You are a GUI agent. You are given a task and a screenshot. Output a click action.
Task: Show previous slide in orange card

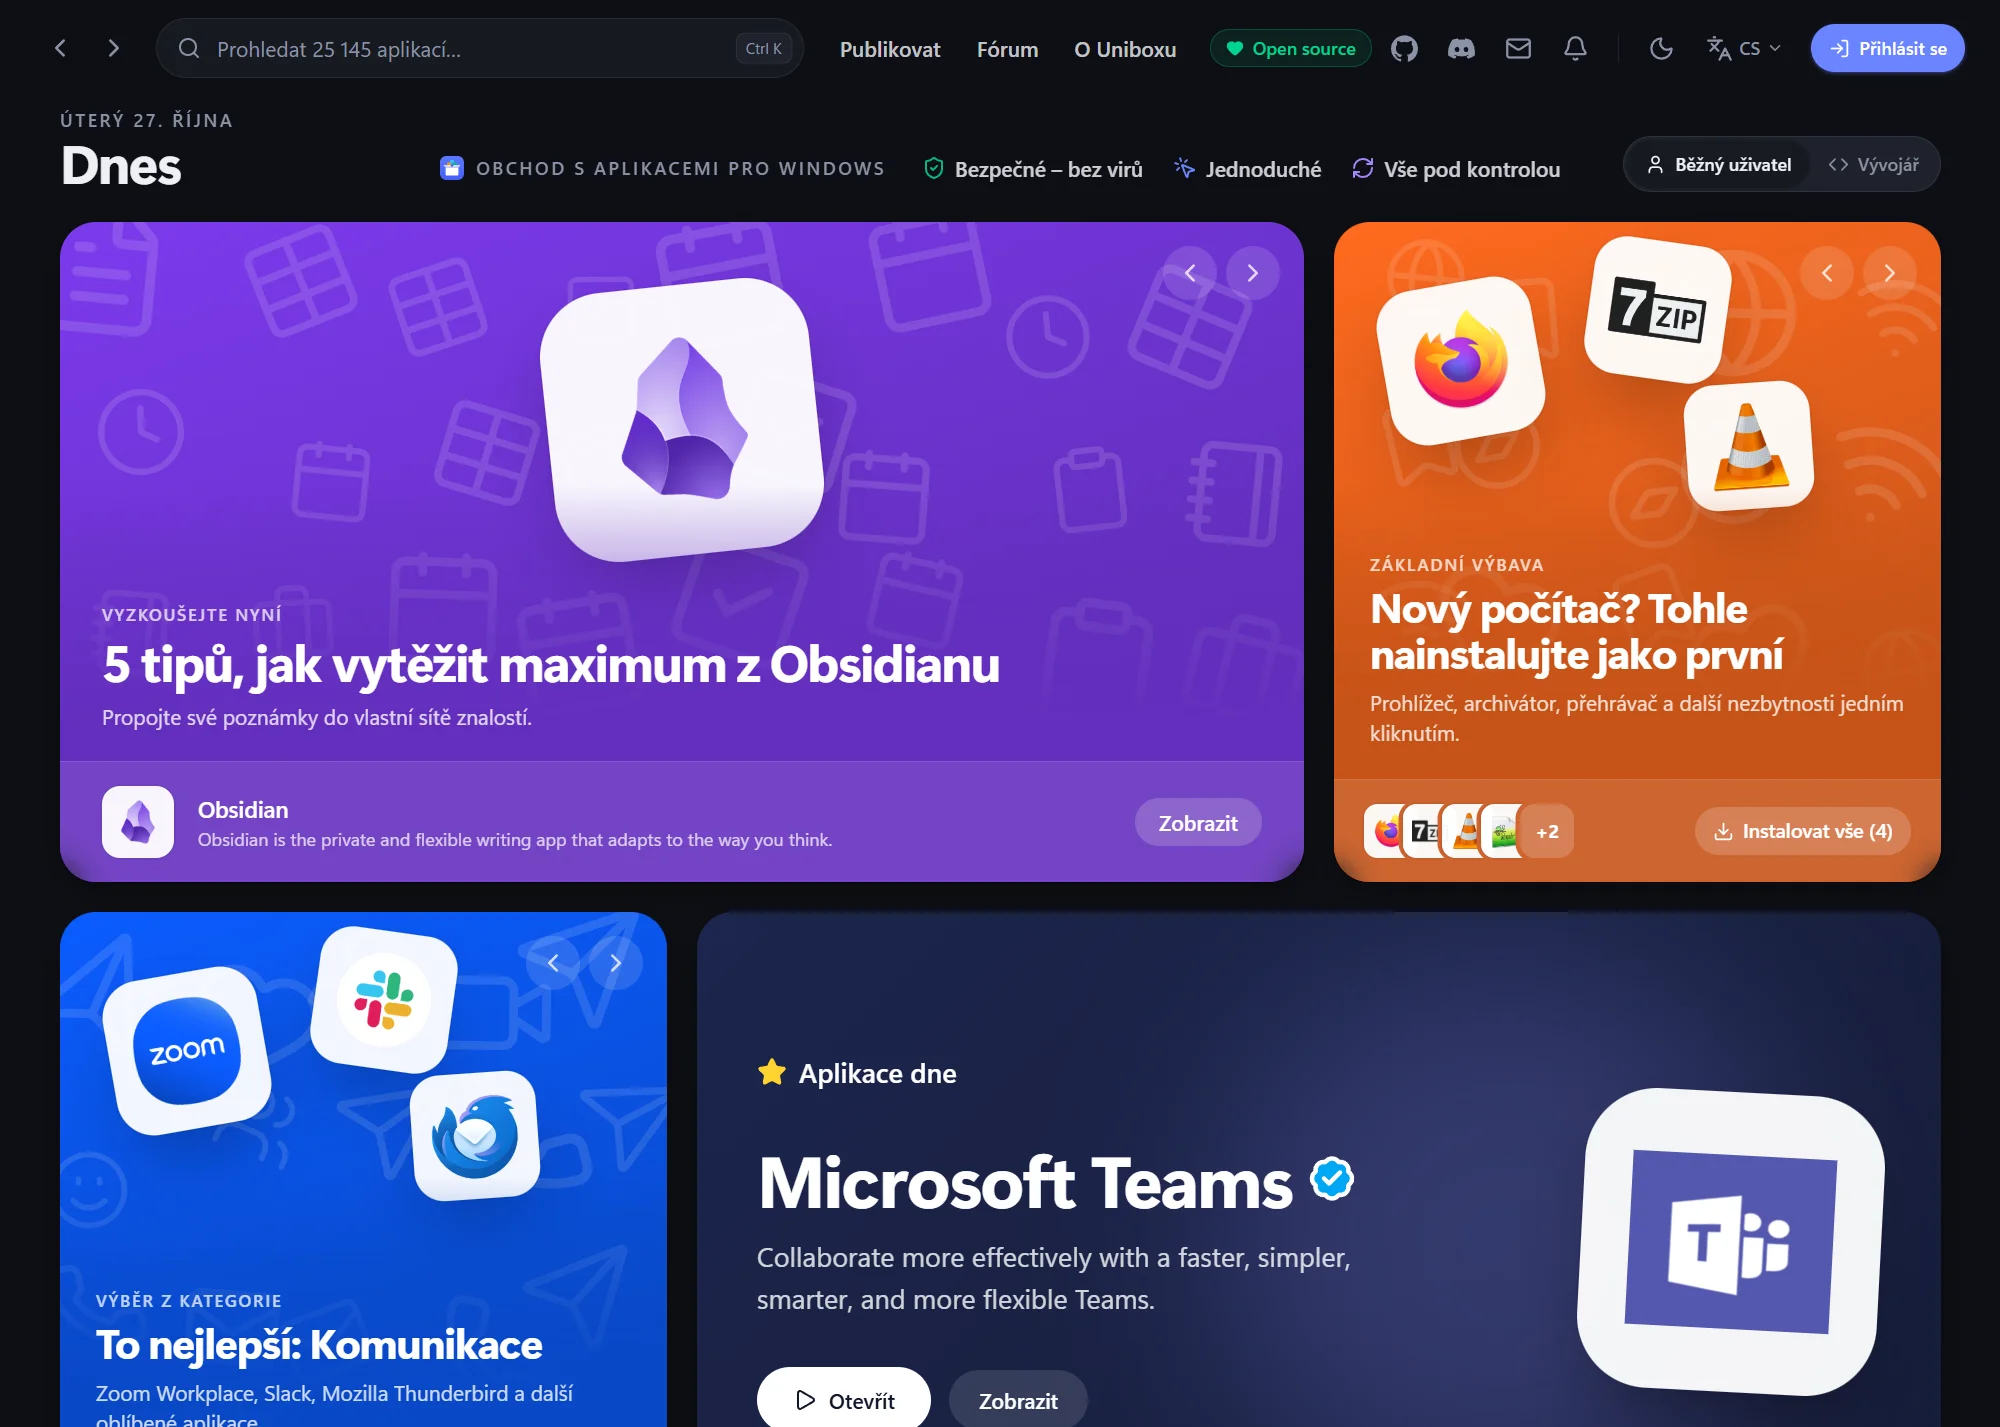[1827, 273]
